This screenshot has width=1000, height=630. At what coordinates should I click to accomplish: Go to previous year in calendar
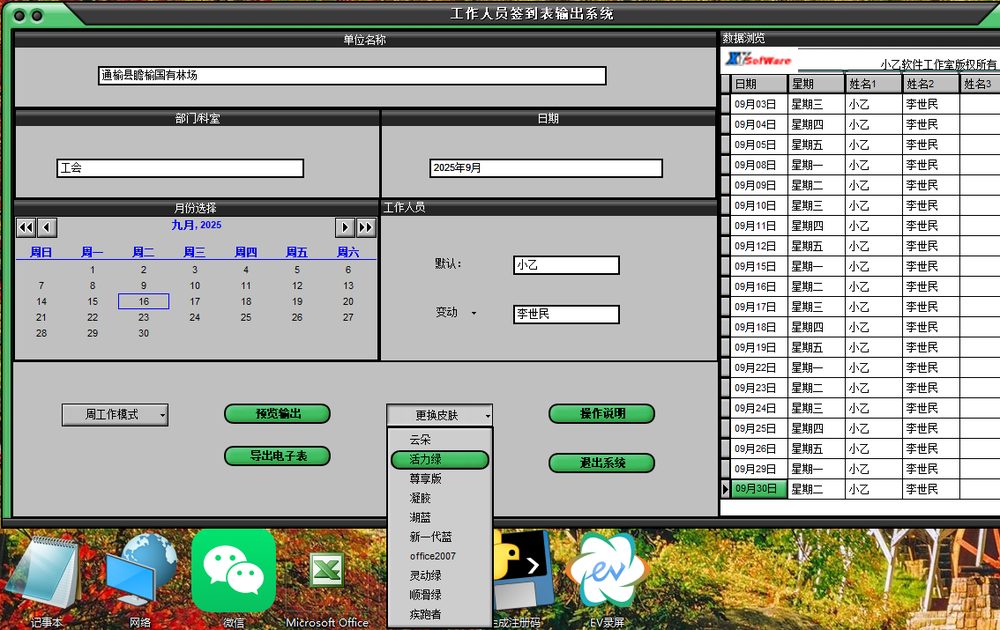tap(26, 228)
